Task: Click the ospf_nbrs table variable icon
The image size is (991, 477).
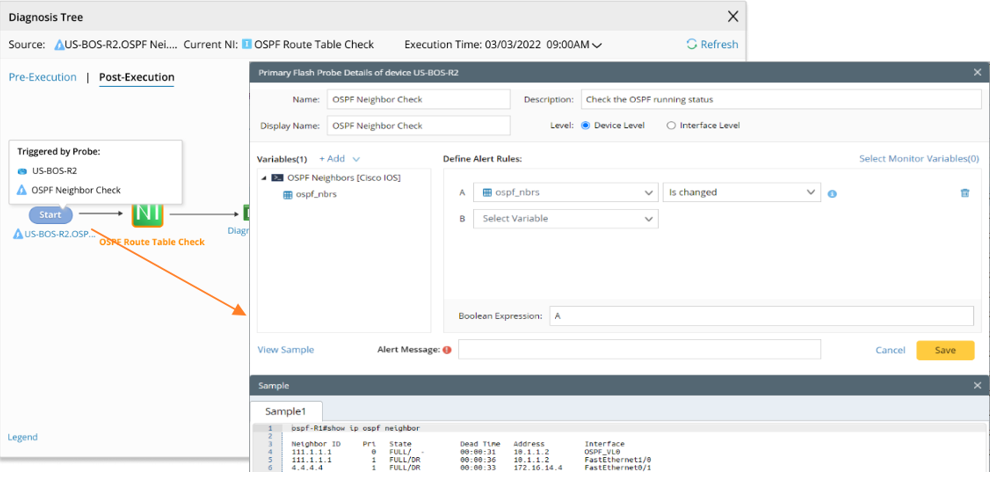Action: pyautogui.click(x=288, y=194)
